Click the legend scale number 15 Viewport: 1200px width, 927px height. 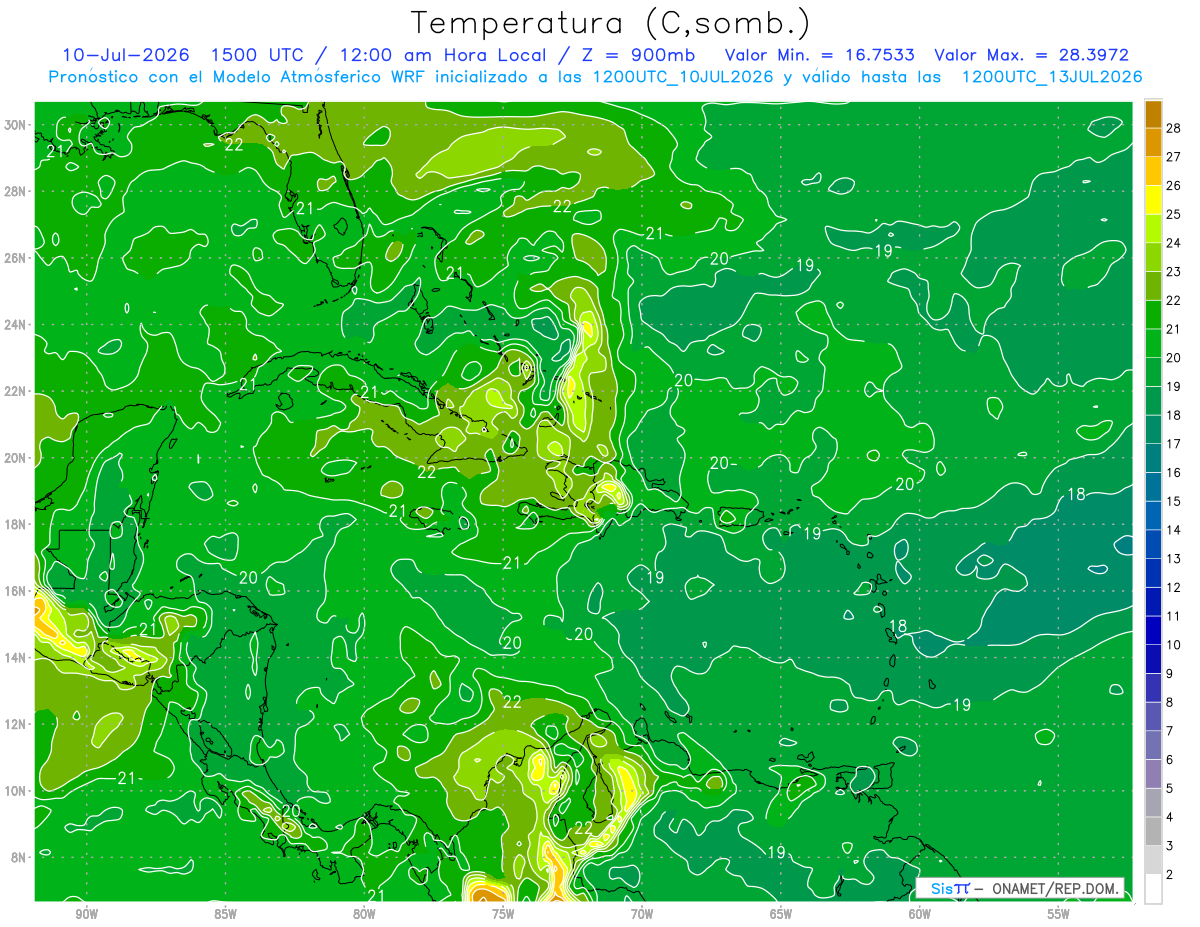point(1173,501)
